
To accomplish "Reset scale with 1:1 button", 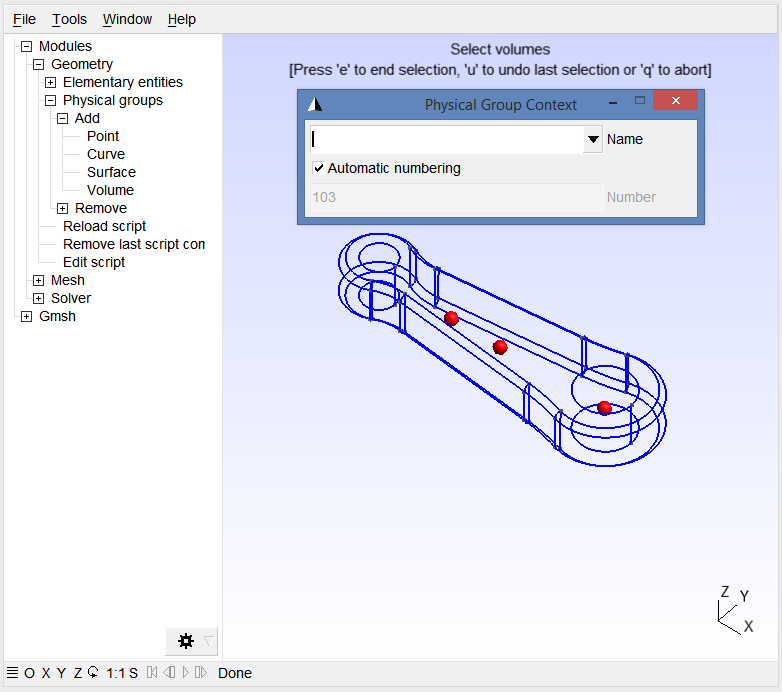I will (116, 673).
